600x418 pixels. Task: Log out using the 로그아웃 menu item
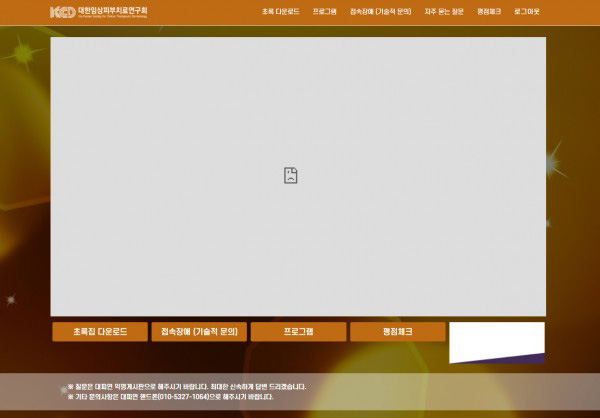(527, 12)
